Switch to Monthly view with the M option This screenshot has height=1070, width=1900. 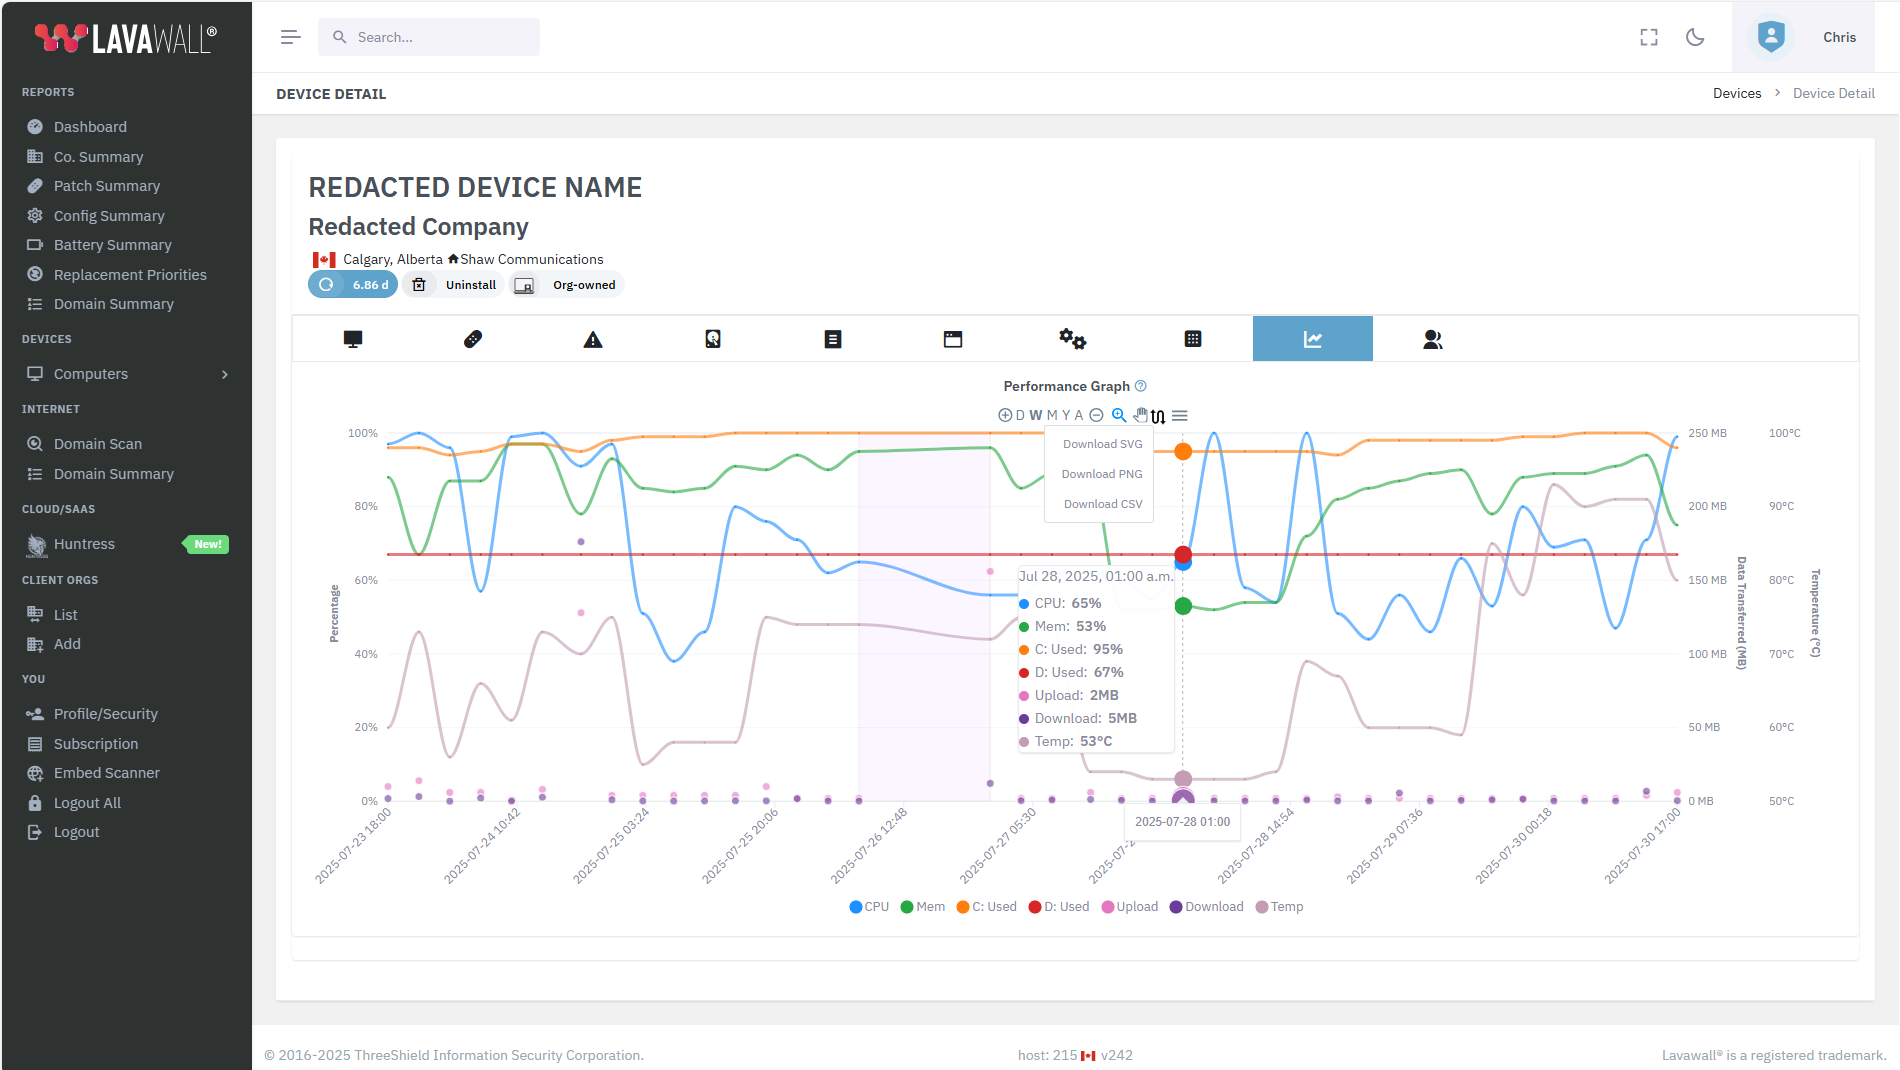1051,414
